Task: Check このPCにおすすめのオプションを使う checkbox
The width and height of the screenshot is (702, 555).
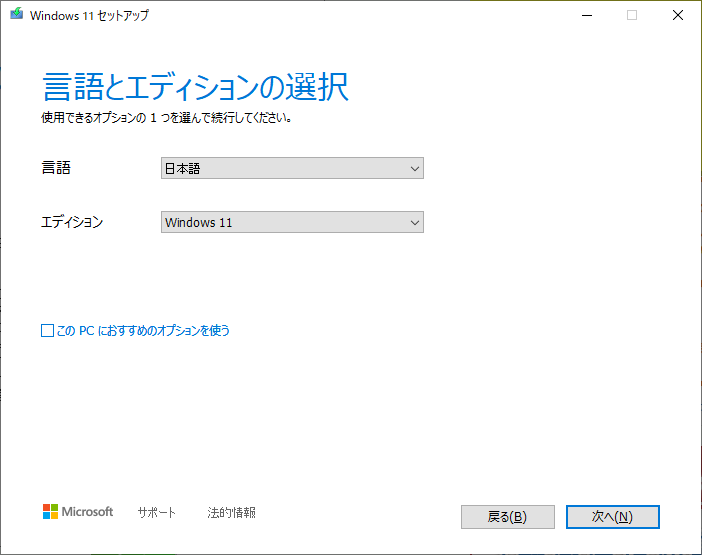Action: tap(47, 331)
